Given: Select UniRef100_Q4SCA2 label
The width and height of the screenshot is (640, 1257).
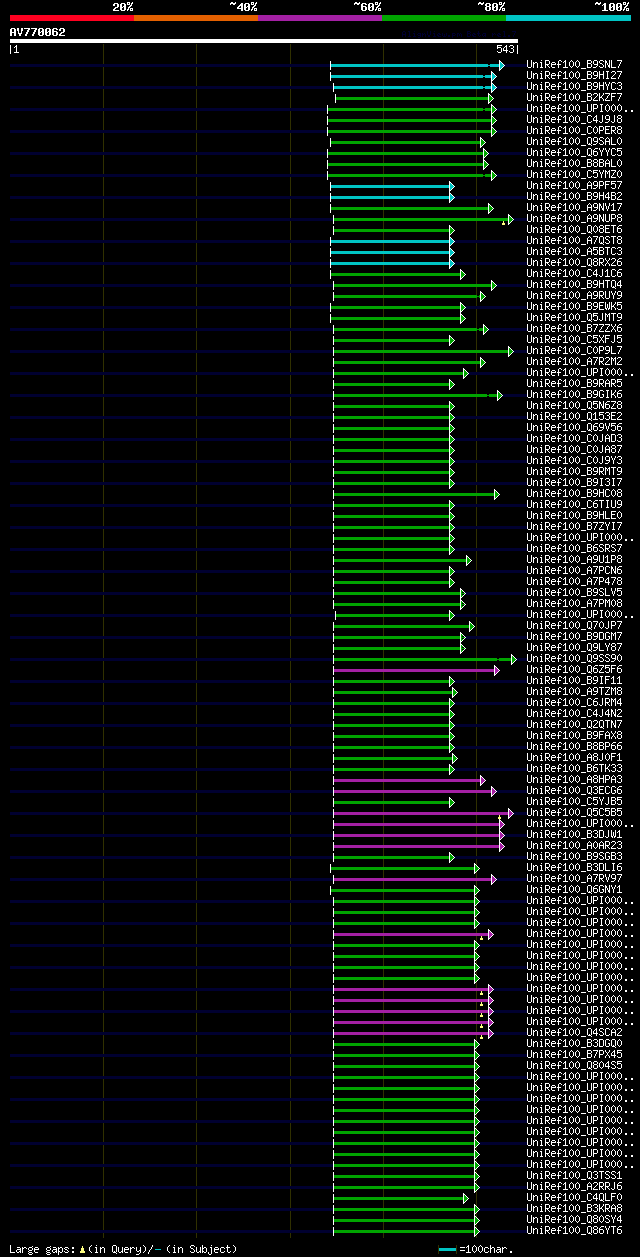Looking at the screenshot, I should click(x=574, y=1033).
